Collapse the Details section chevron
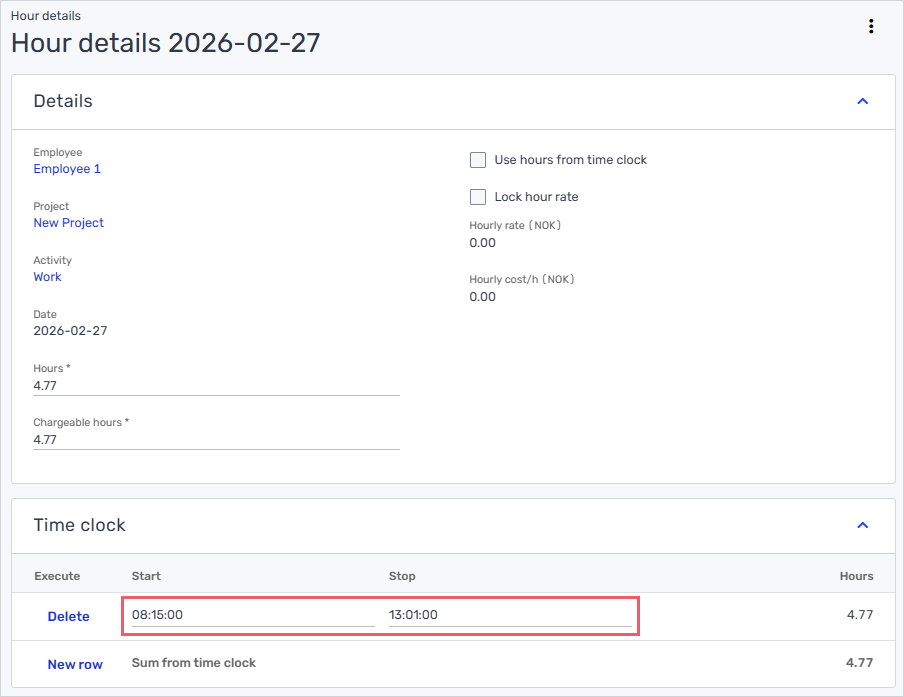The width and height of the screenshot is (904, 697). pyautogui.click(x=863, y=101)
